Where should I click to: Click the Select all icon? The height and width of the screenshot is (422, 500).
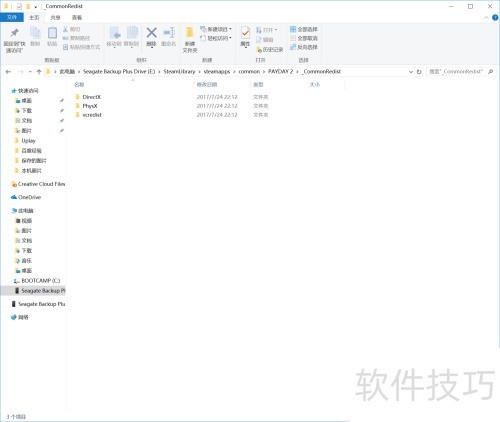(293, 29)
